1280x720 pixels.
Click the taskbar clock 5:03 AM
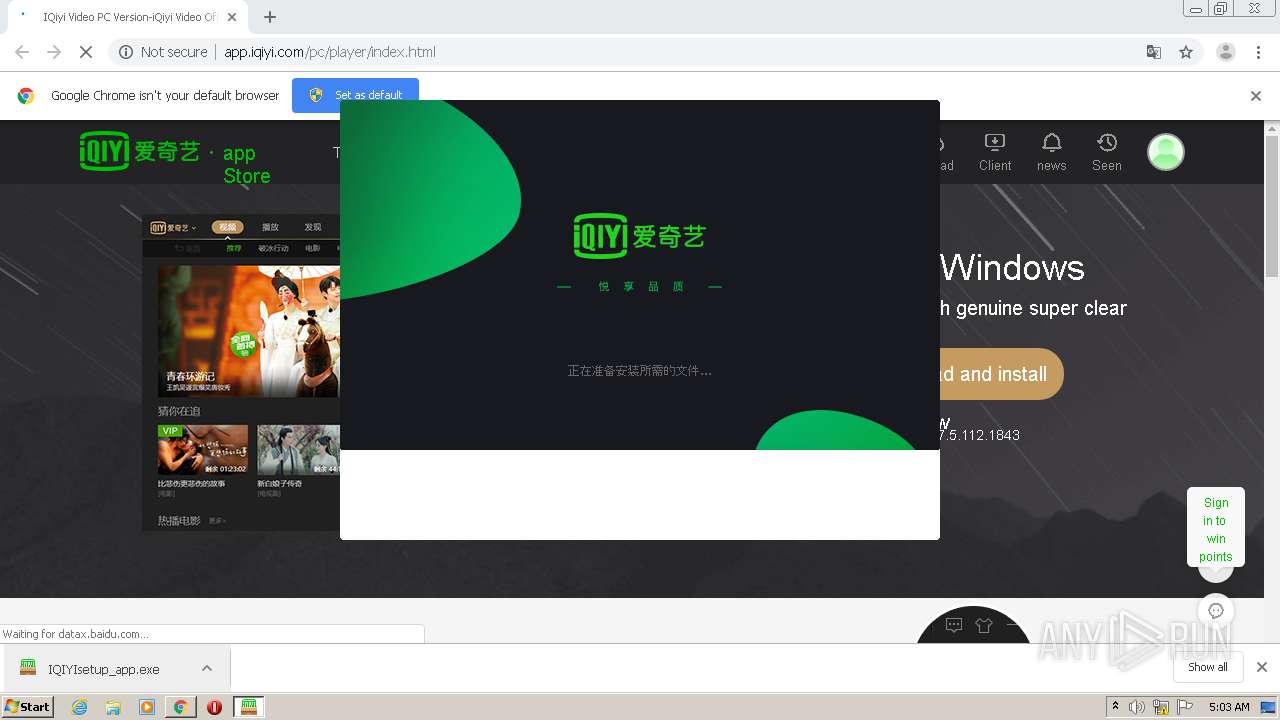click(1228, 707)
